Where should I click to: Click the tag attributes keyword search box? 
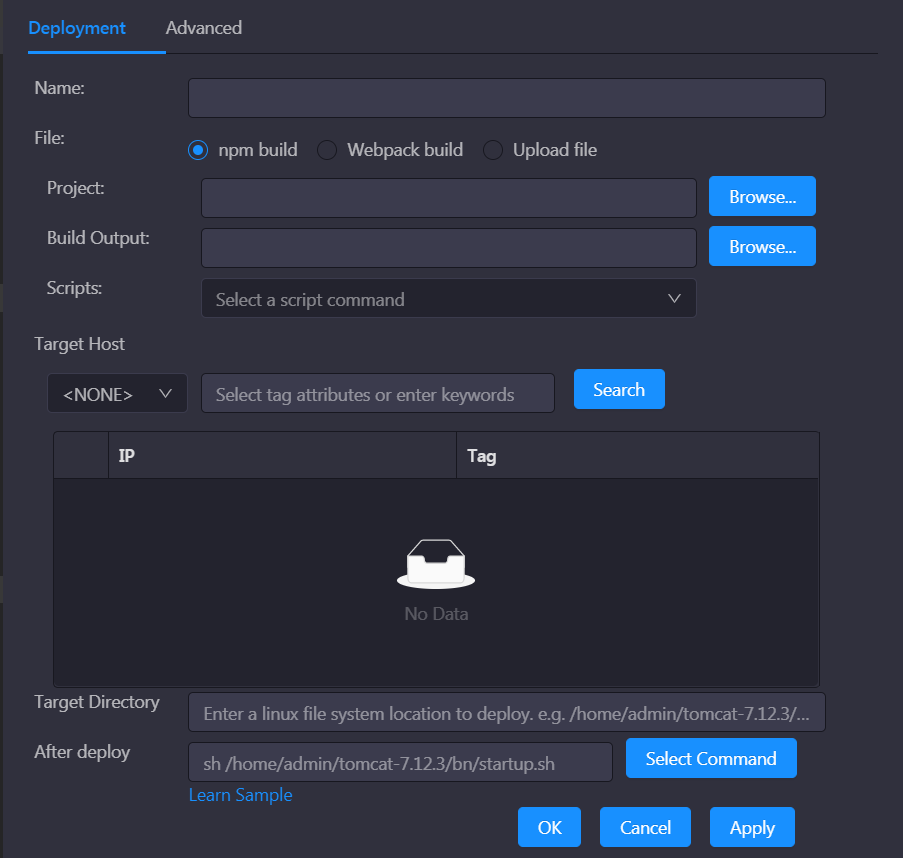coord(378,394)
